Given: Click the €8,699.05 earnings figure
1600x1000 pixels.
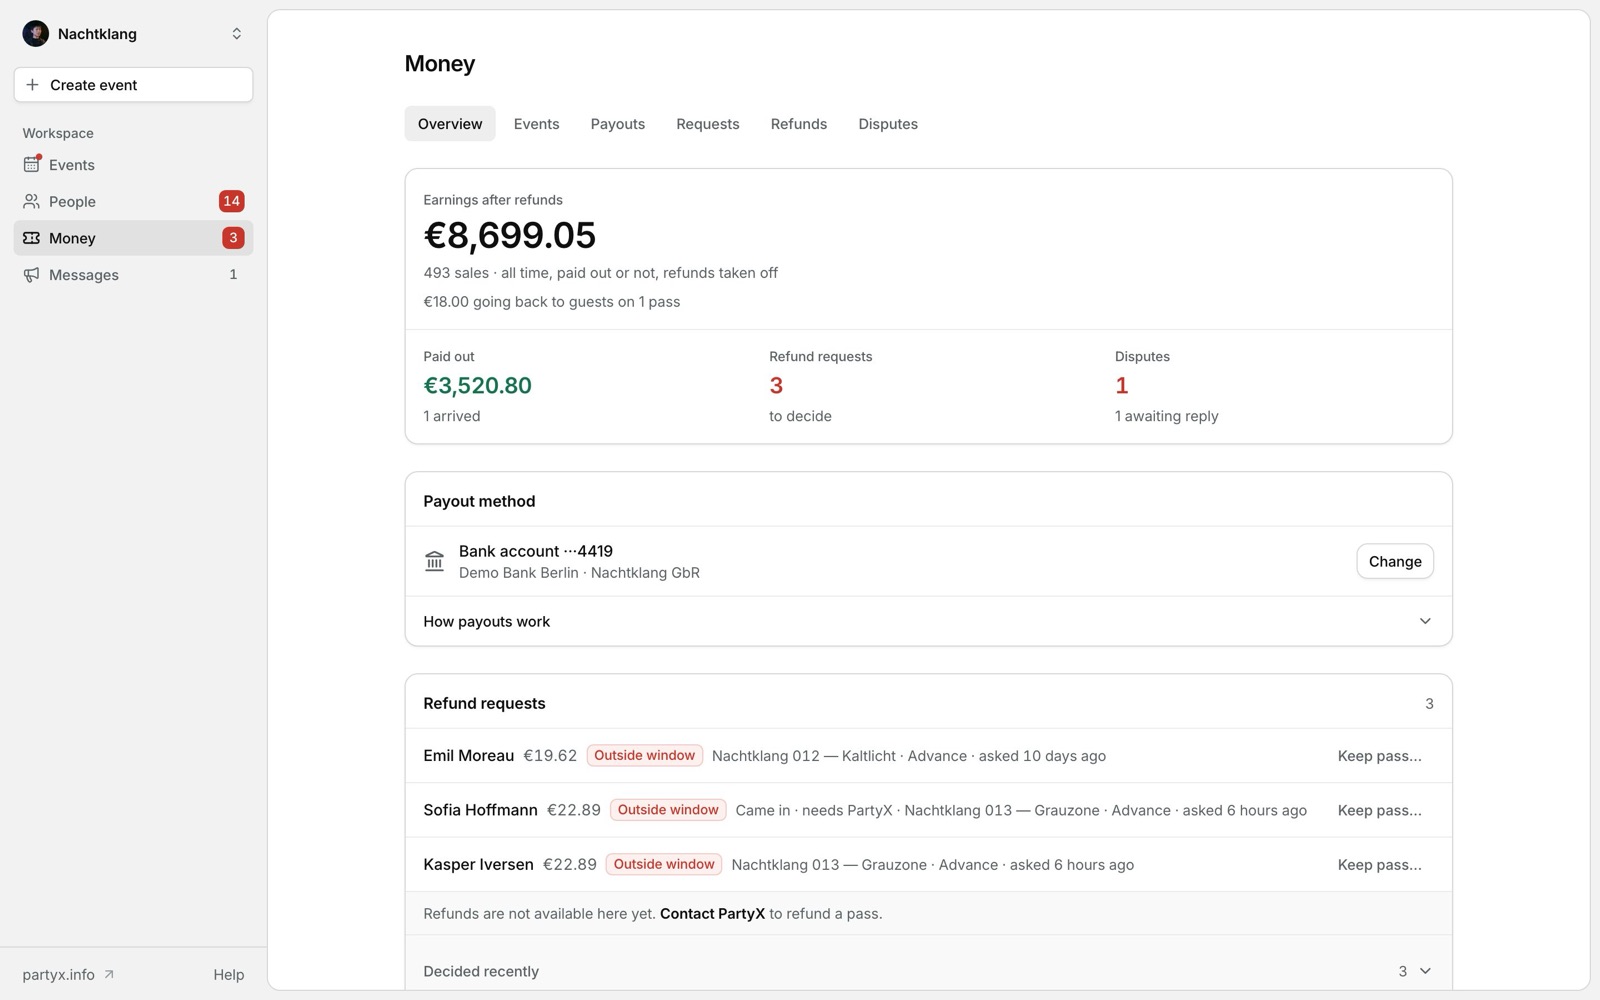Looking at the screenshot, I should [x=509, y=235].
